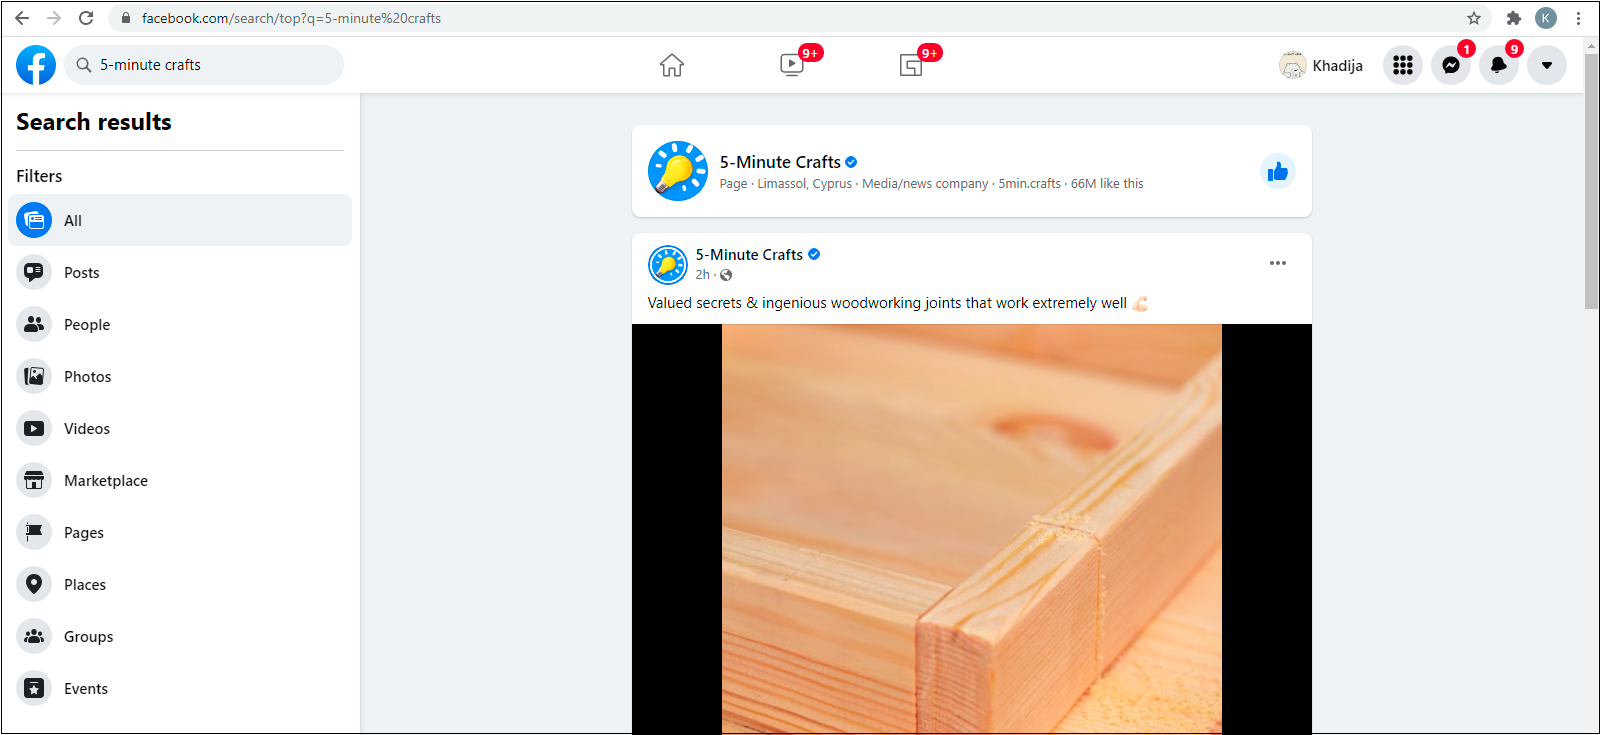This screenshot has height=735, width=1600.
Task: Click the Photos filter icon
Action: coord(34,376)
